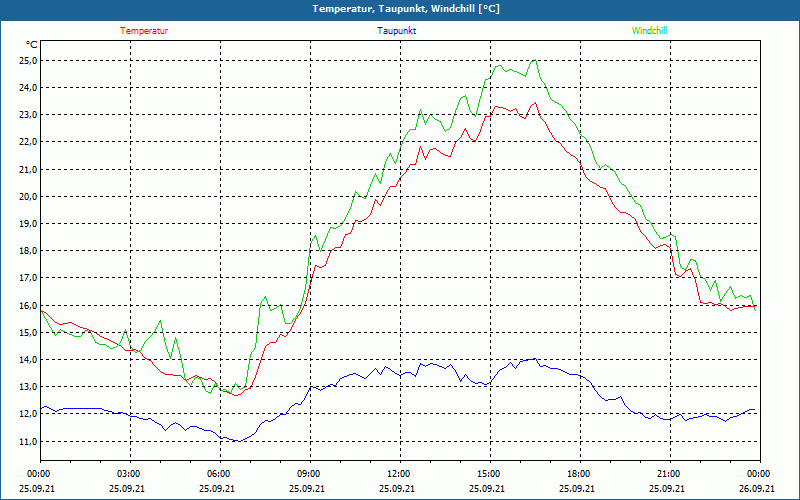800x500 pixels.
Task: Click the 16,0 y-axis value
Action: (29, 305)
